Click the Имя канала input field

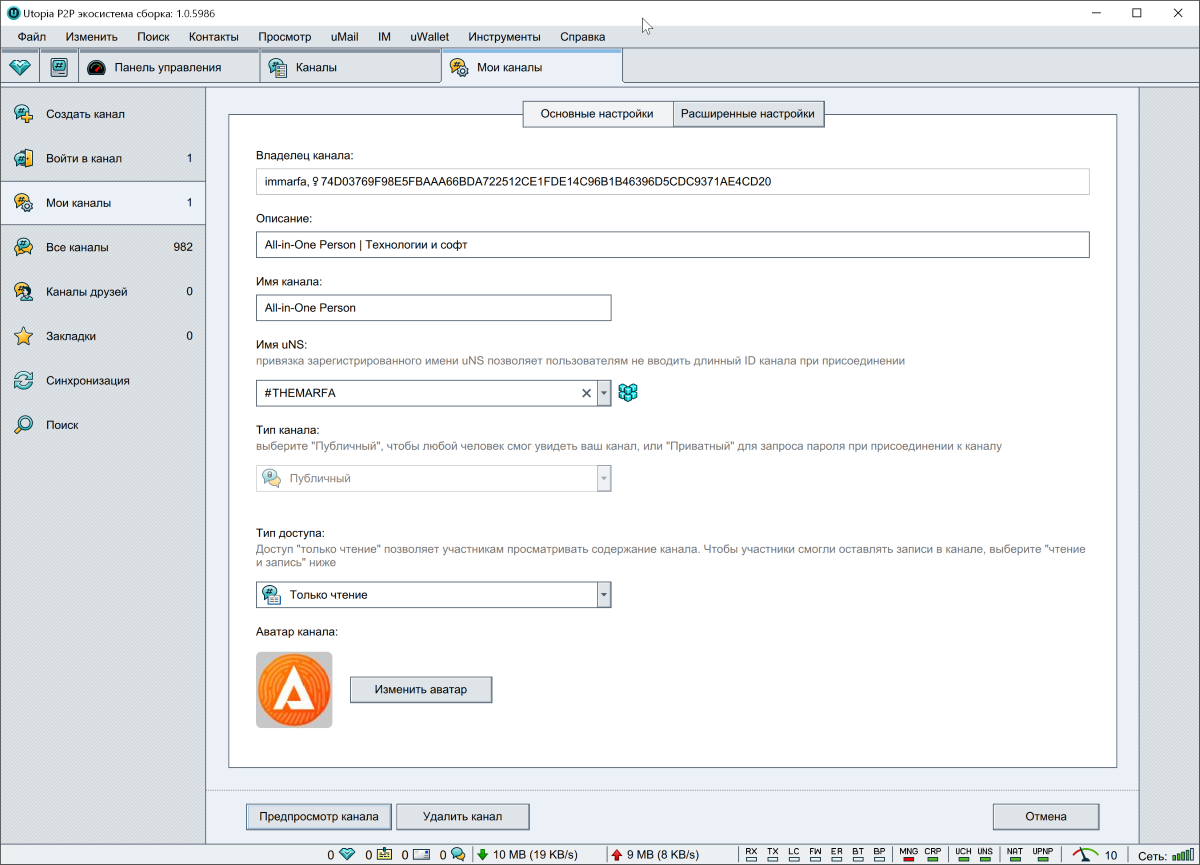click(x=433, y=308)
